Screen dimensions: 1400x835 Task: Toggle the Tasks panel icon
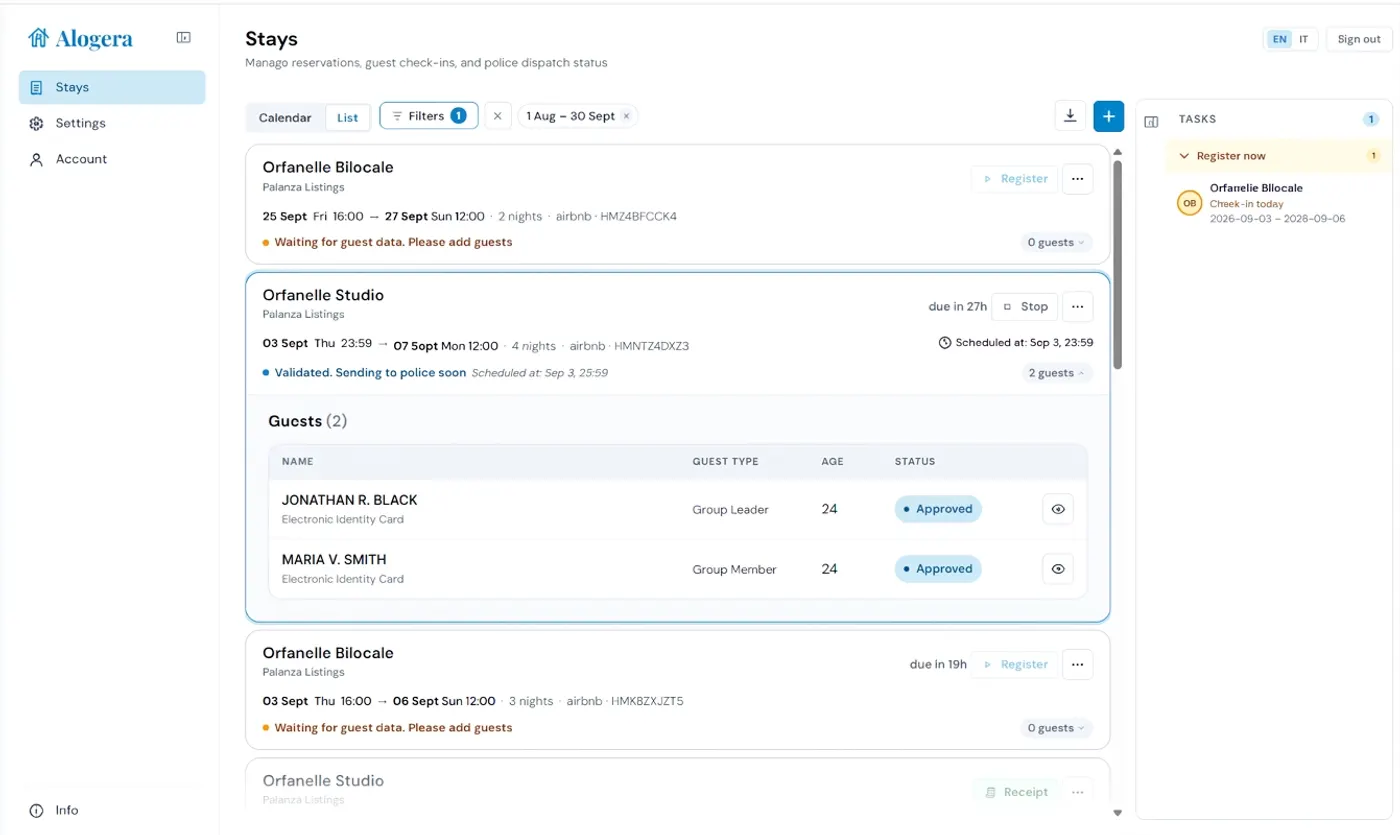pyautogui.click(x=1151, y=121)
